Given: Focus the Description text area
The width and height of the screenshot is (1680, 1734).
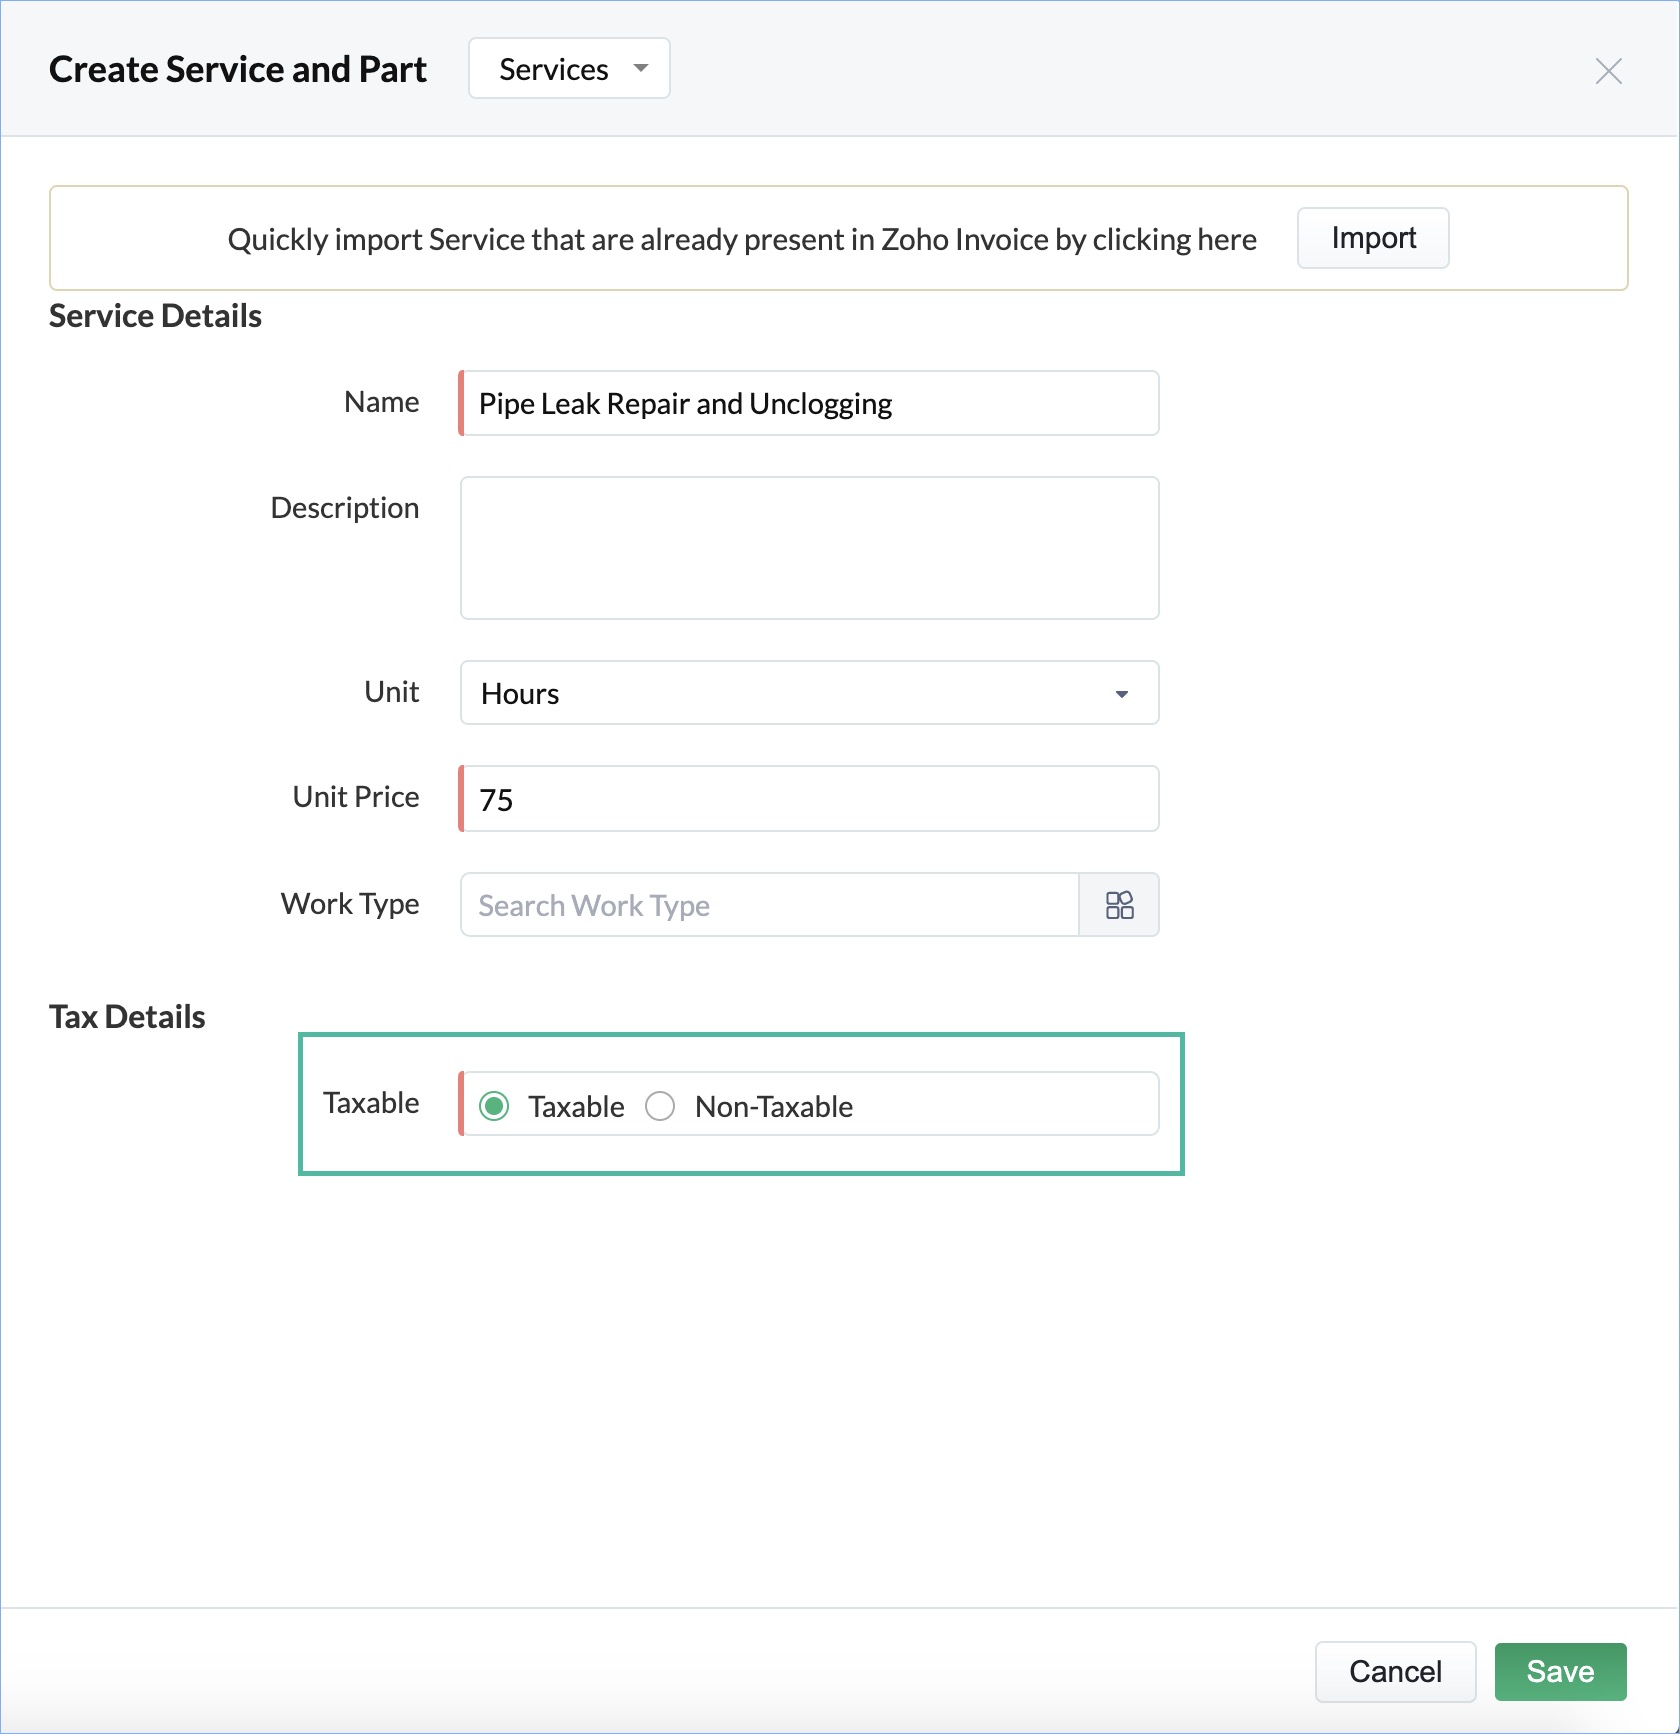Looking at the screenshot, I should [x=809, y=548].
